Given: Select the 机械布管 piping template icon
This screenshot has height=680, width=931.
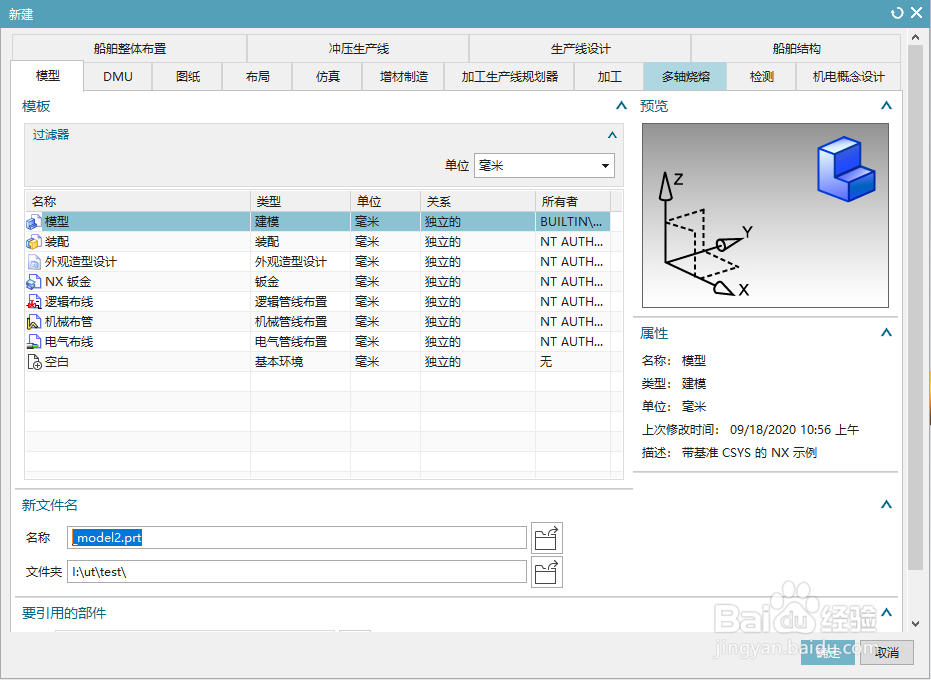Looking at the screenshot, I should (33, 321).
